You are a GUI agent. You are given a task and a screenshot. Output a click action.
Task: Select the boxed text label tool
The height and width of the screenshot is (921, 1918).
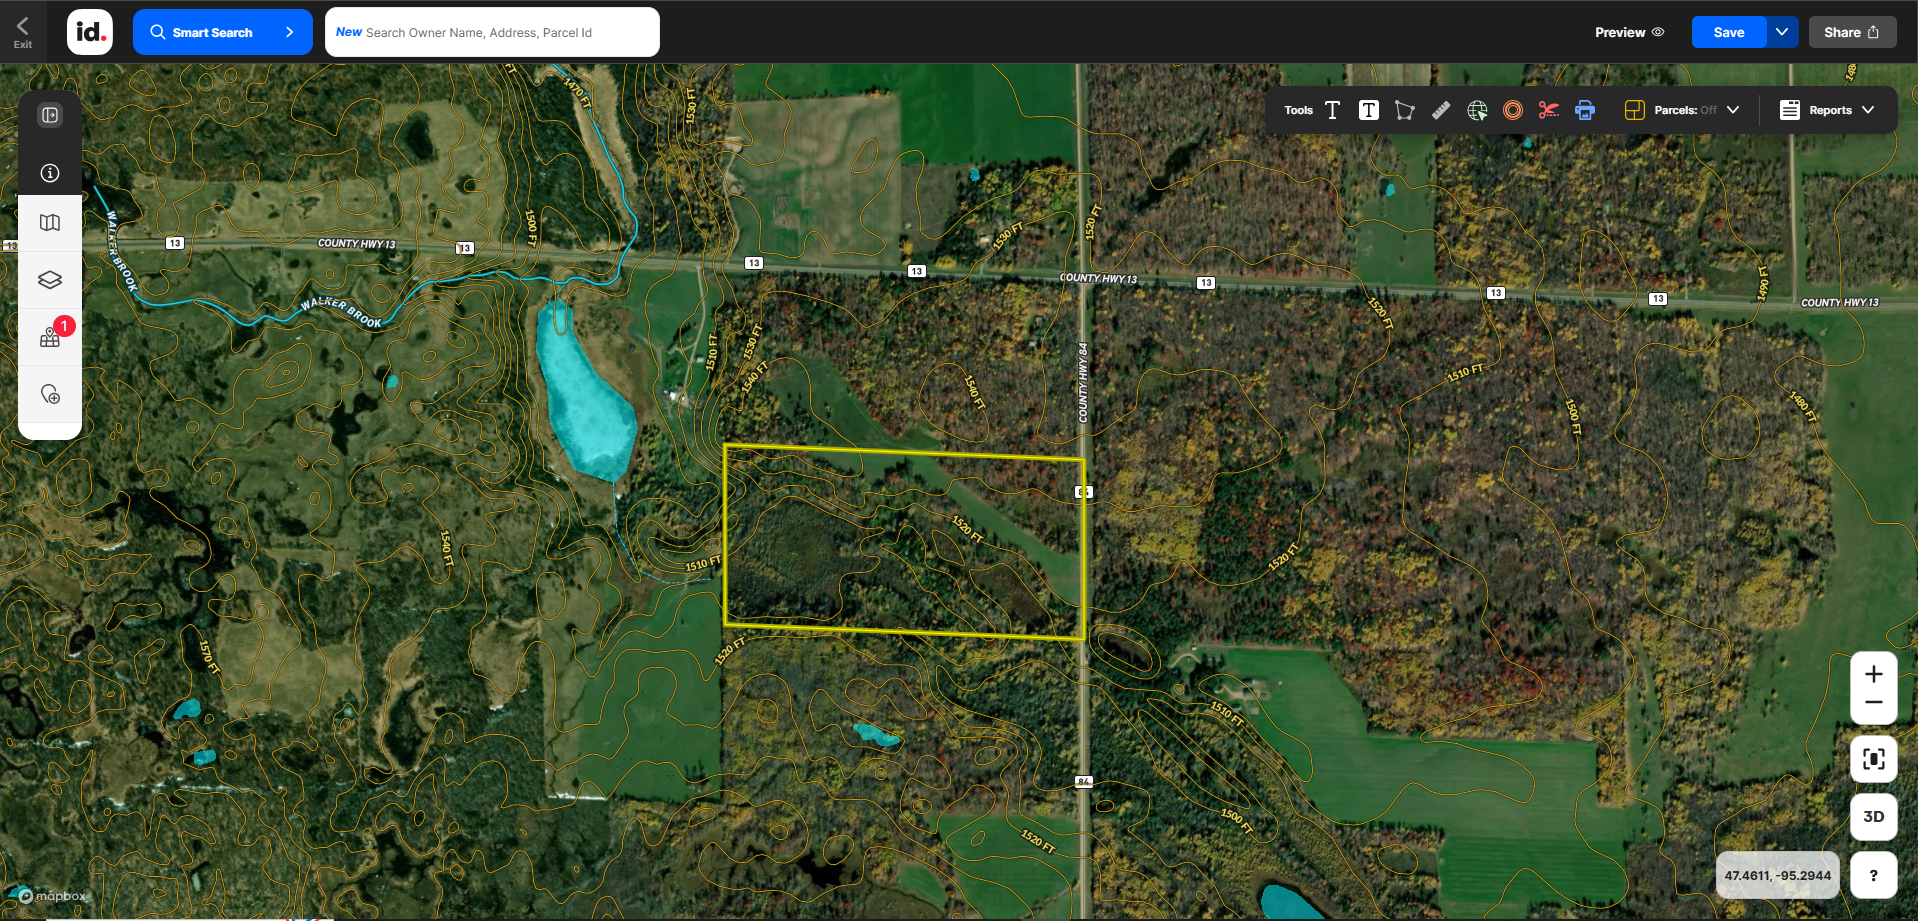(1368, 110)
